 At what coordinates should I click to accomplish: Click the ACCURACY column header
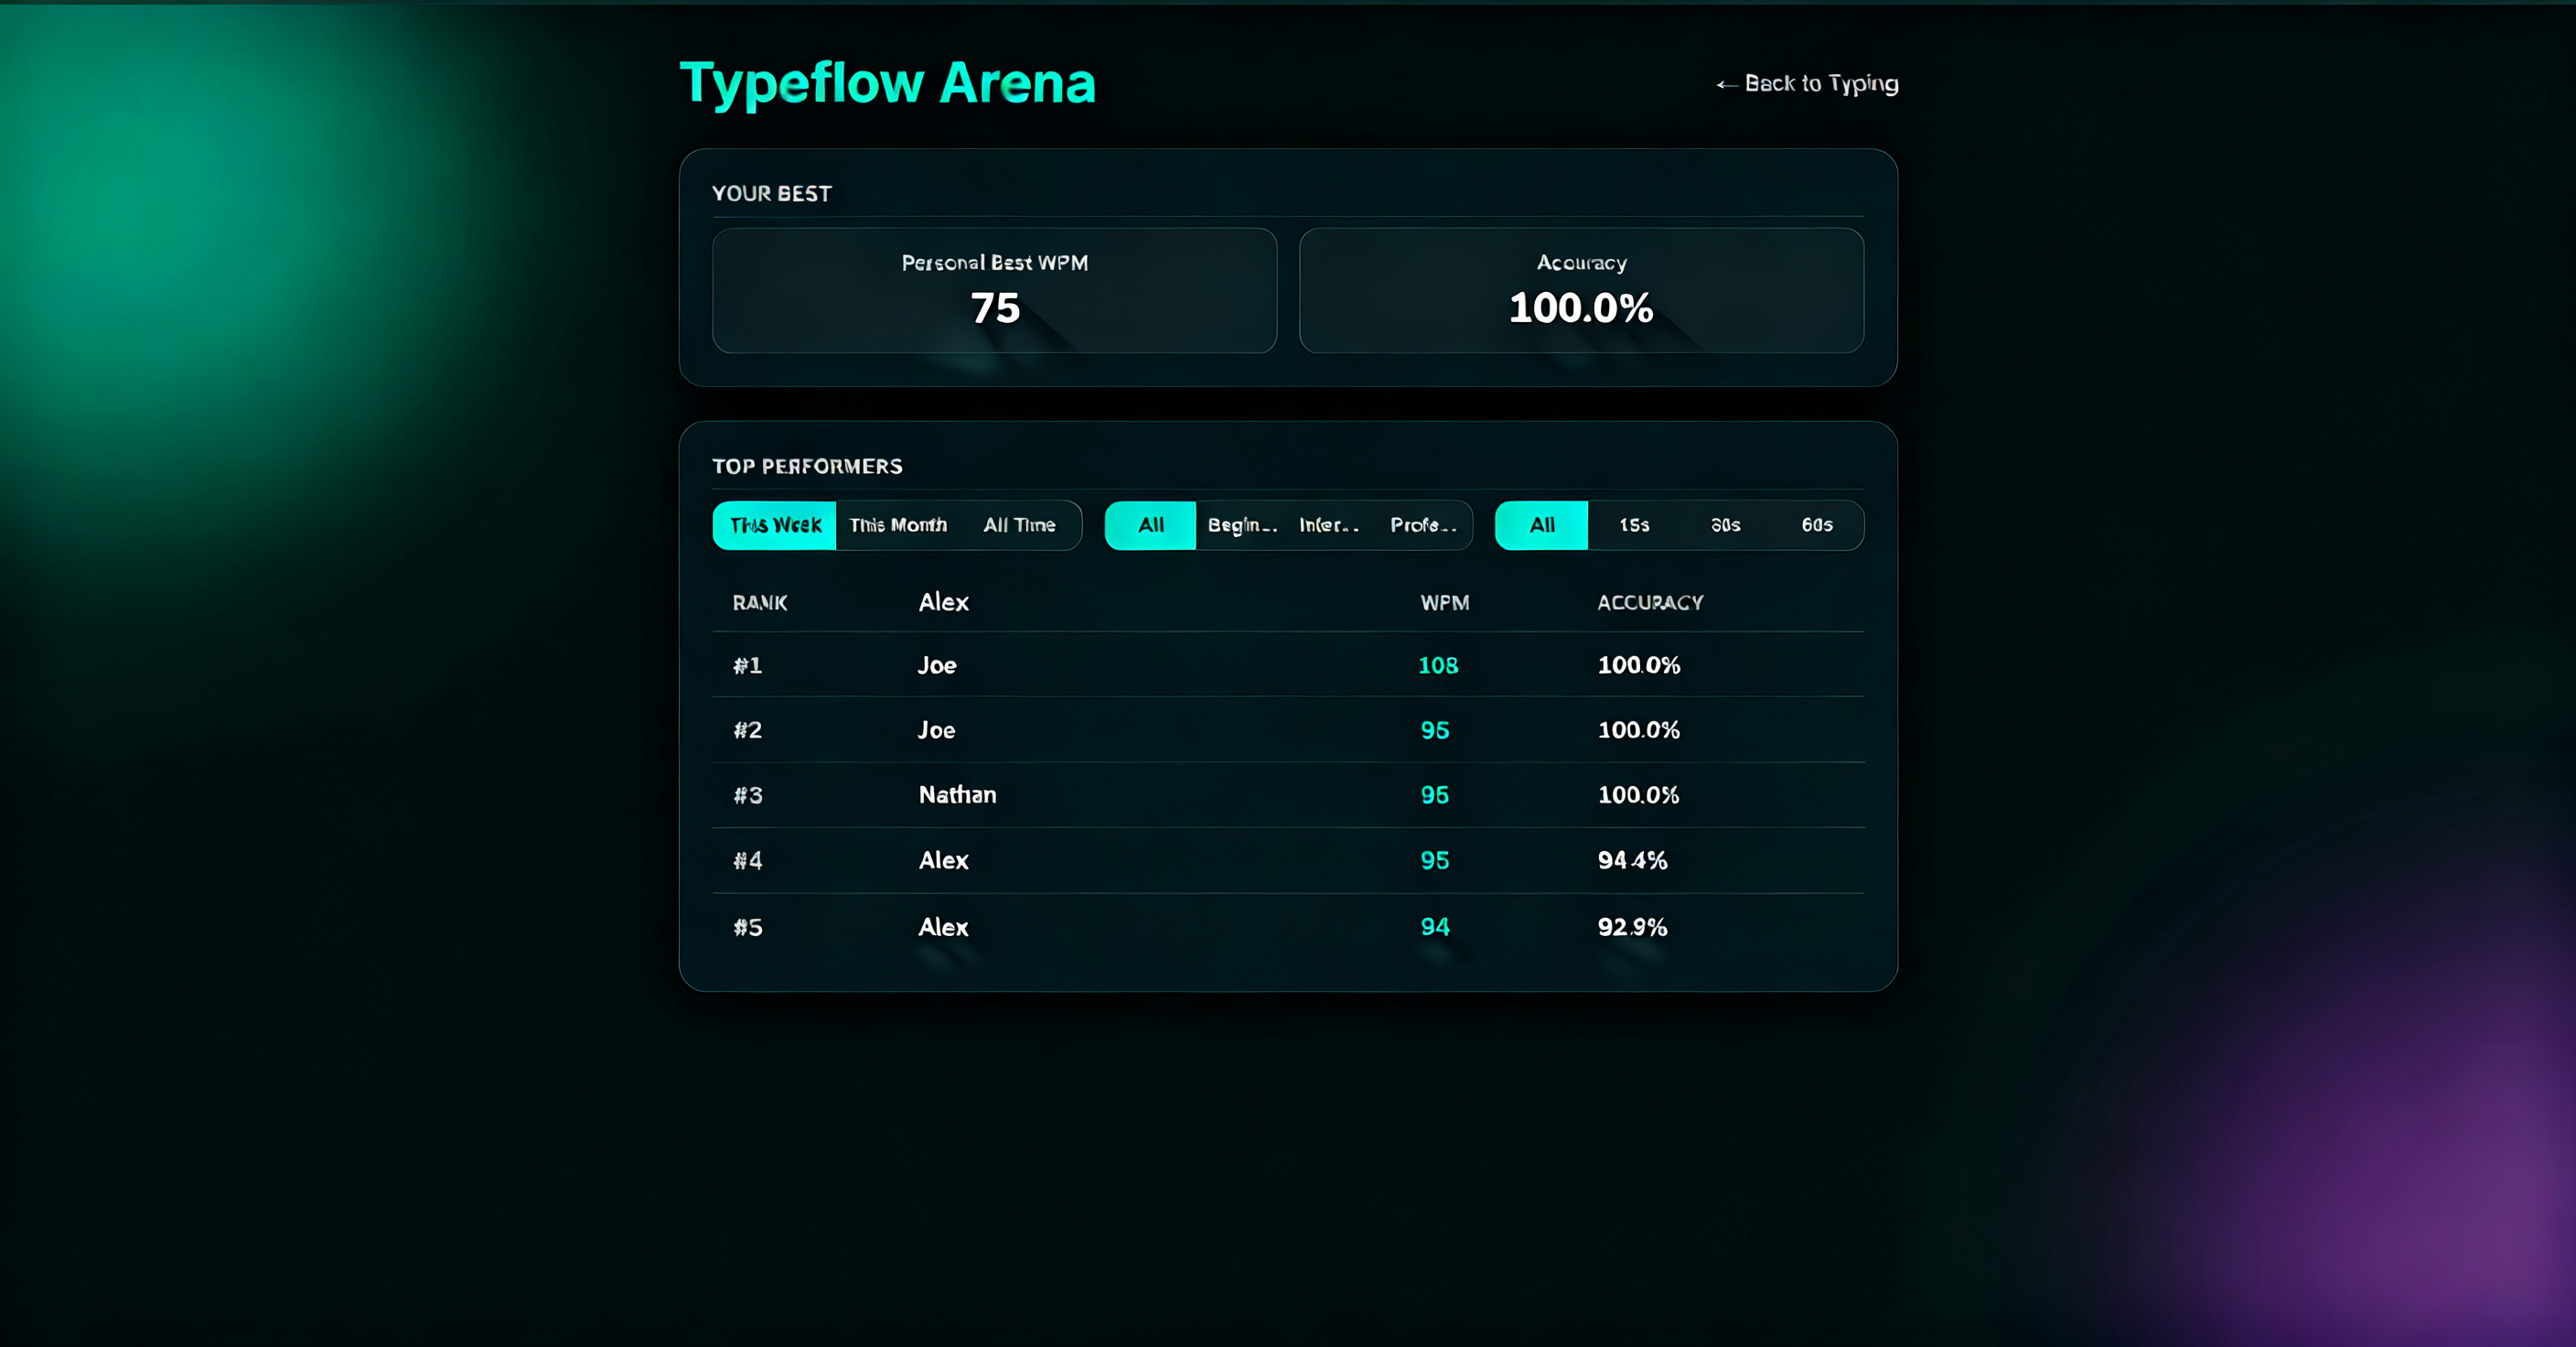tap(1650, 603)
